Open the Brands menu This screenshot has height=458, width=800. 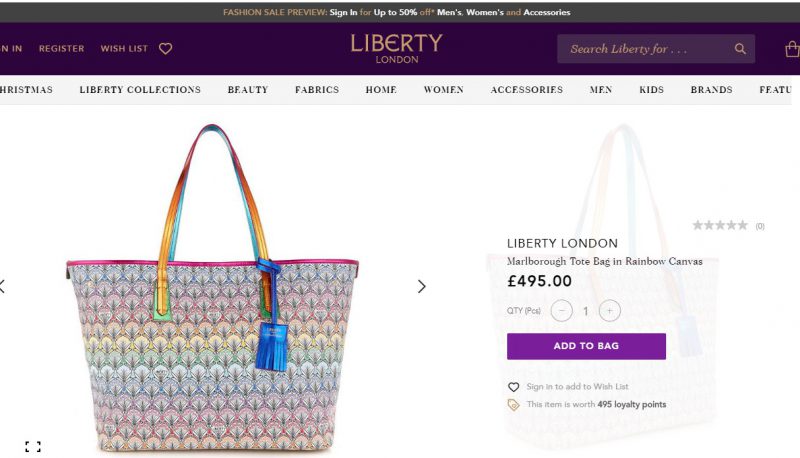coord(712,90)
